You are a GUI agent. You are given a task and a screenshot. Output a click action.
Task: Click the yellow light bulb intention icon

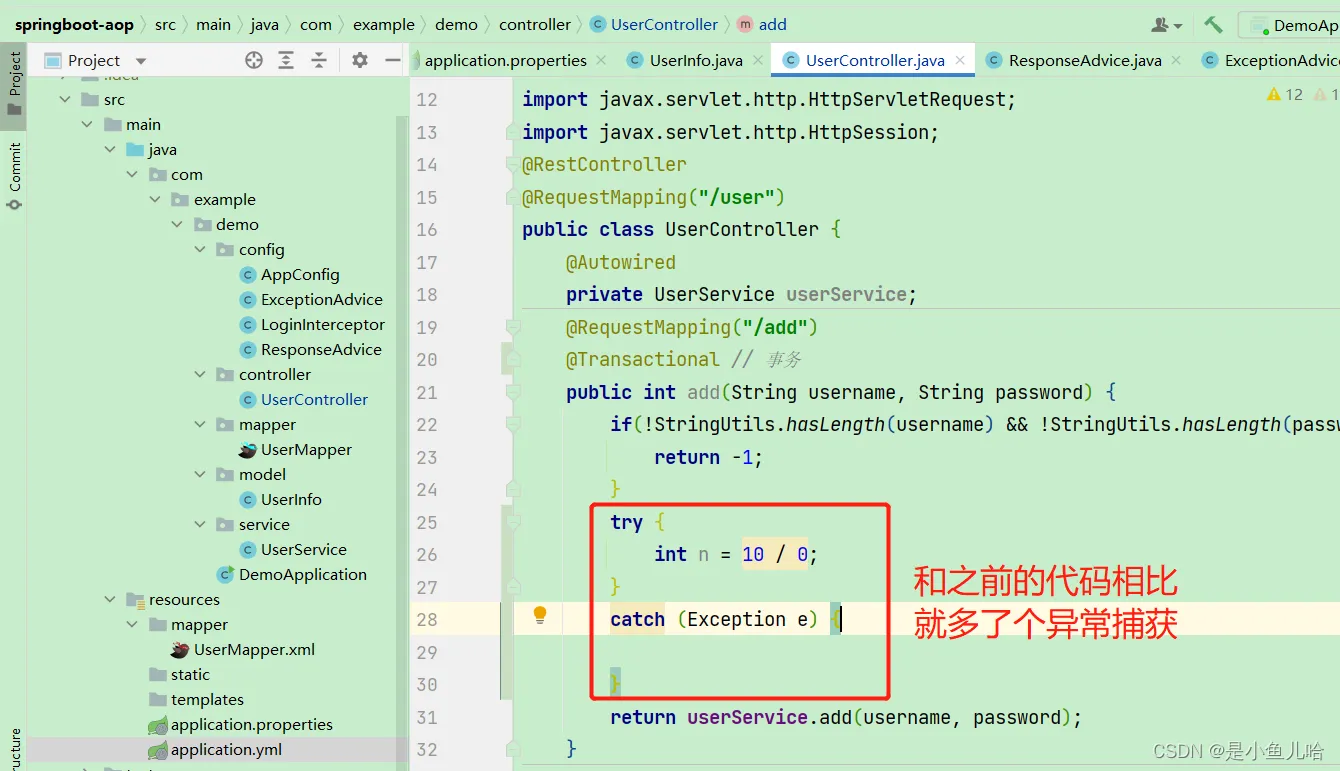click(x=540, y=615)
